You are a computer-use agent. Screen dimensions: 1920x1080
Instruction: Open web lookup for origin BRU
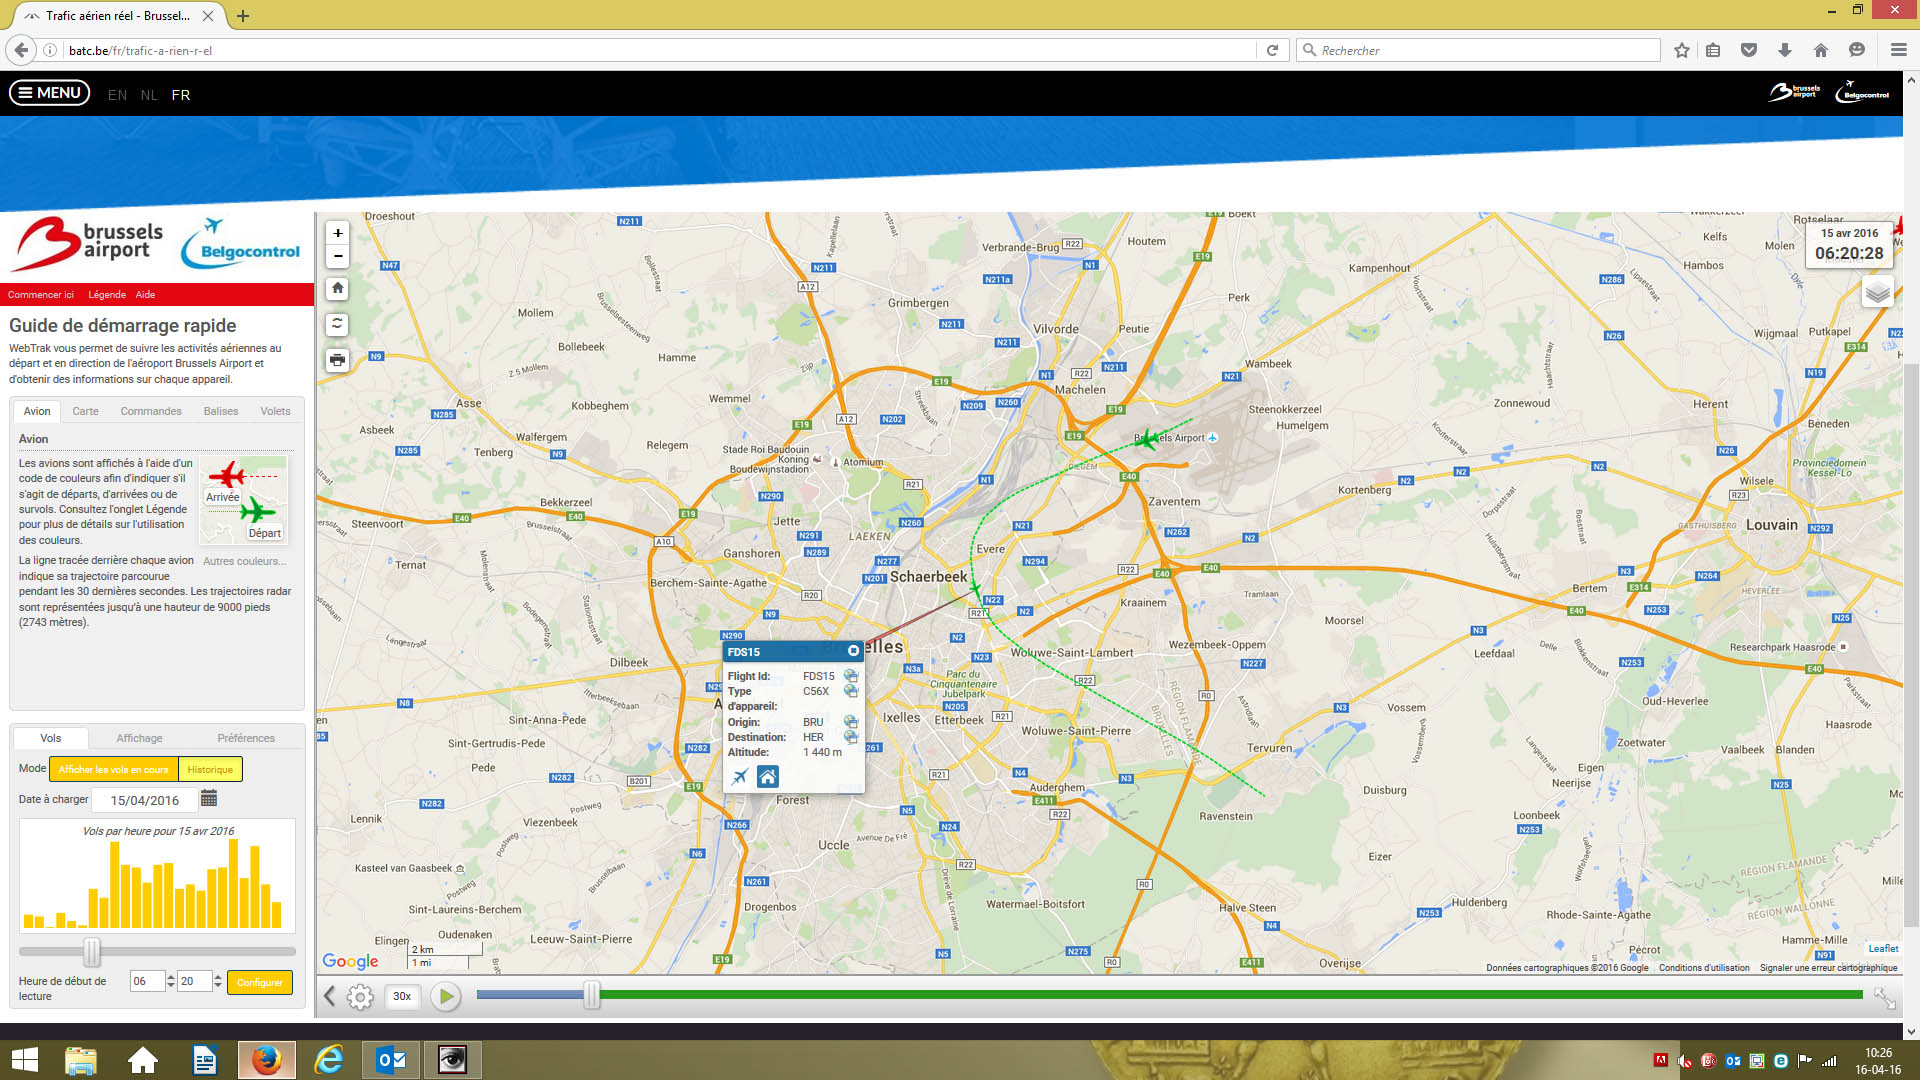click(851, 722)
